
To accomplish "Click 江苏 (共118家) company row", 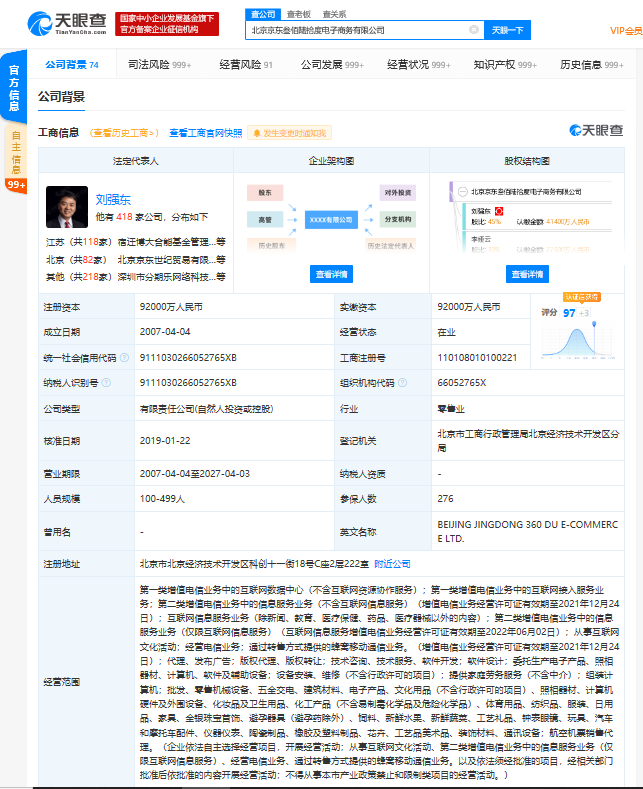I will click(x=136, y=242).
